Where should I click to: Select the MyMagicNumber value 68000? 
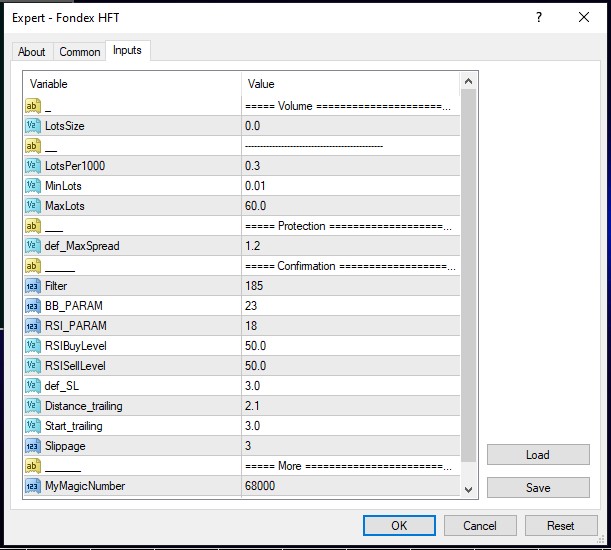(x=260, y=486)
